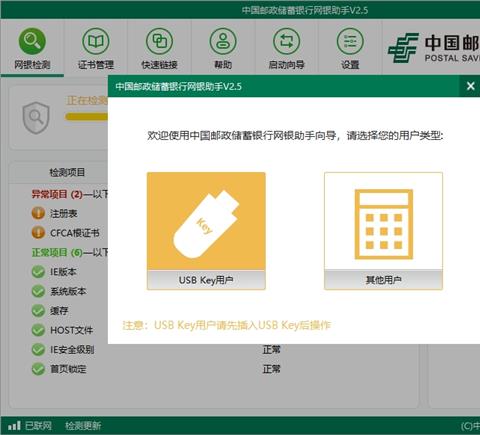Click warning icon beside 注册表
This screenshot has width=480, height=435.
[38, 213]
